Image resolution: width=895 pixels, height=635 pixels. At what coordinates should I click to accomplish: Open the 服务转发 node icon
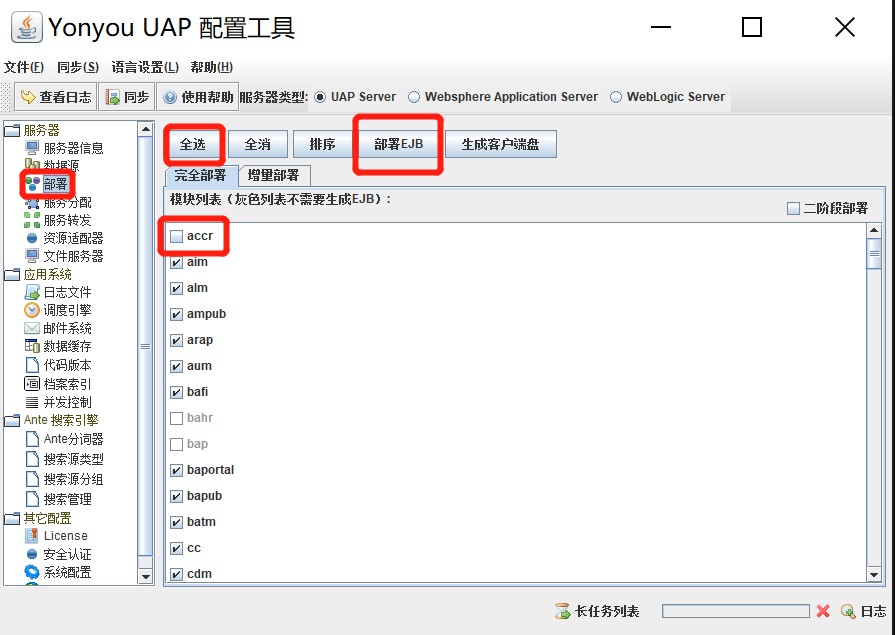click(32, 220)
